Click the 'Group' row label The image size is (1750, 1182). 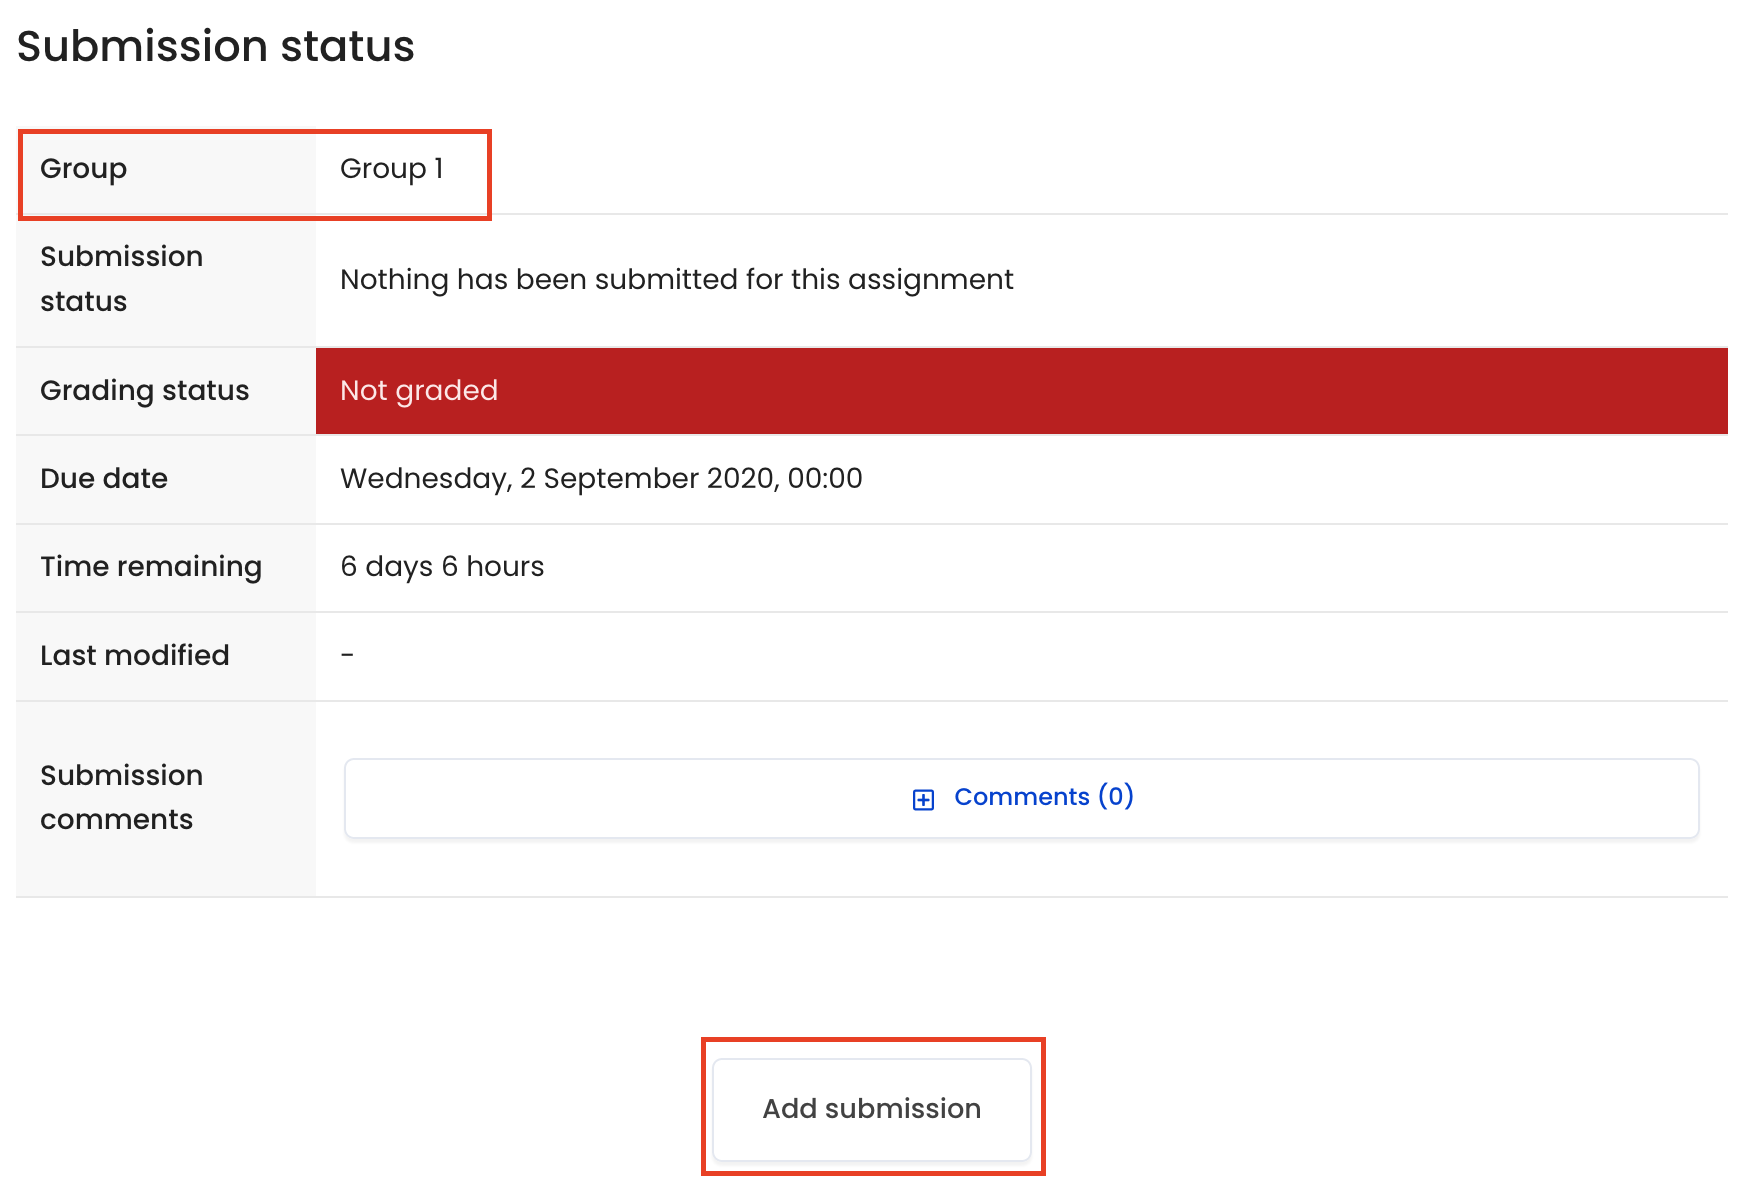[x=83, y=168]
